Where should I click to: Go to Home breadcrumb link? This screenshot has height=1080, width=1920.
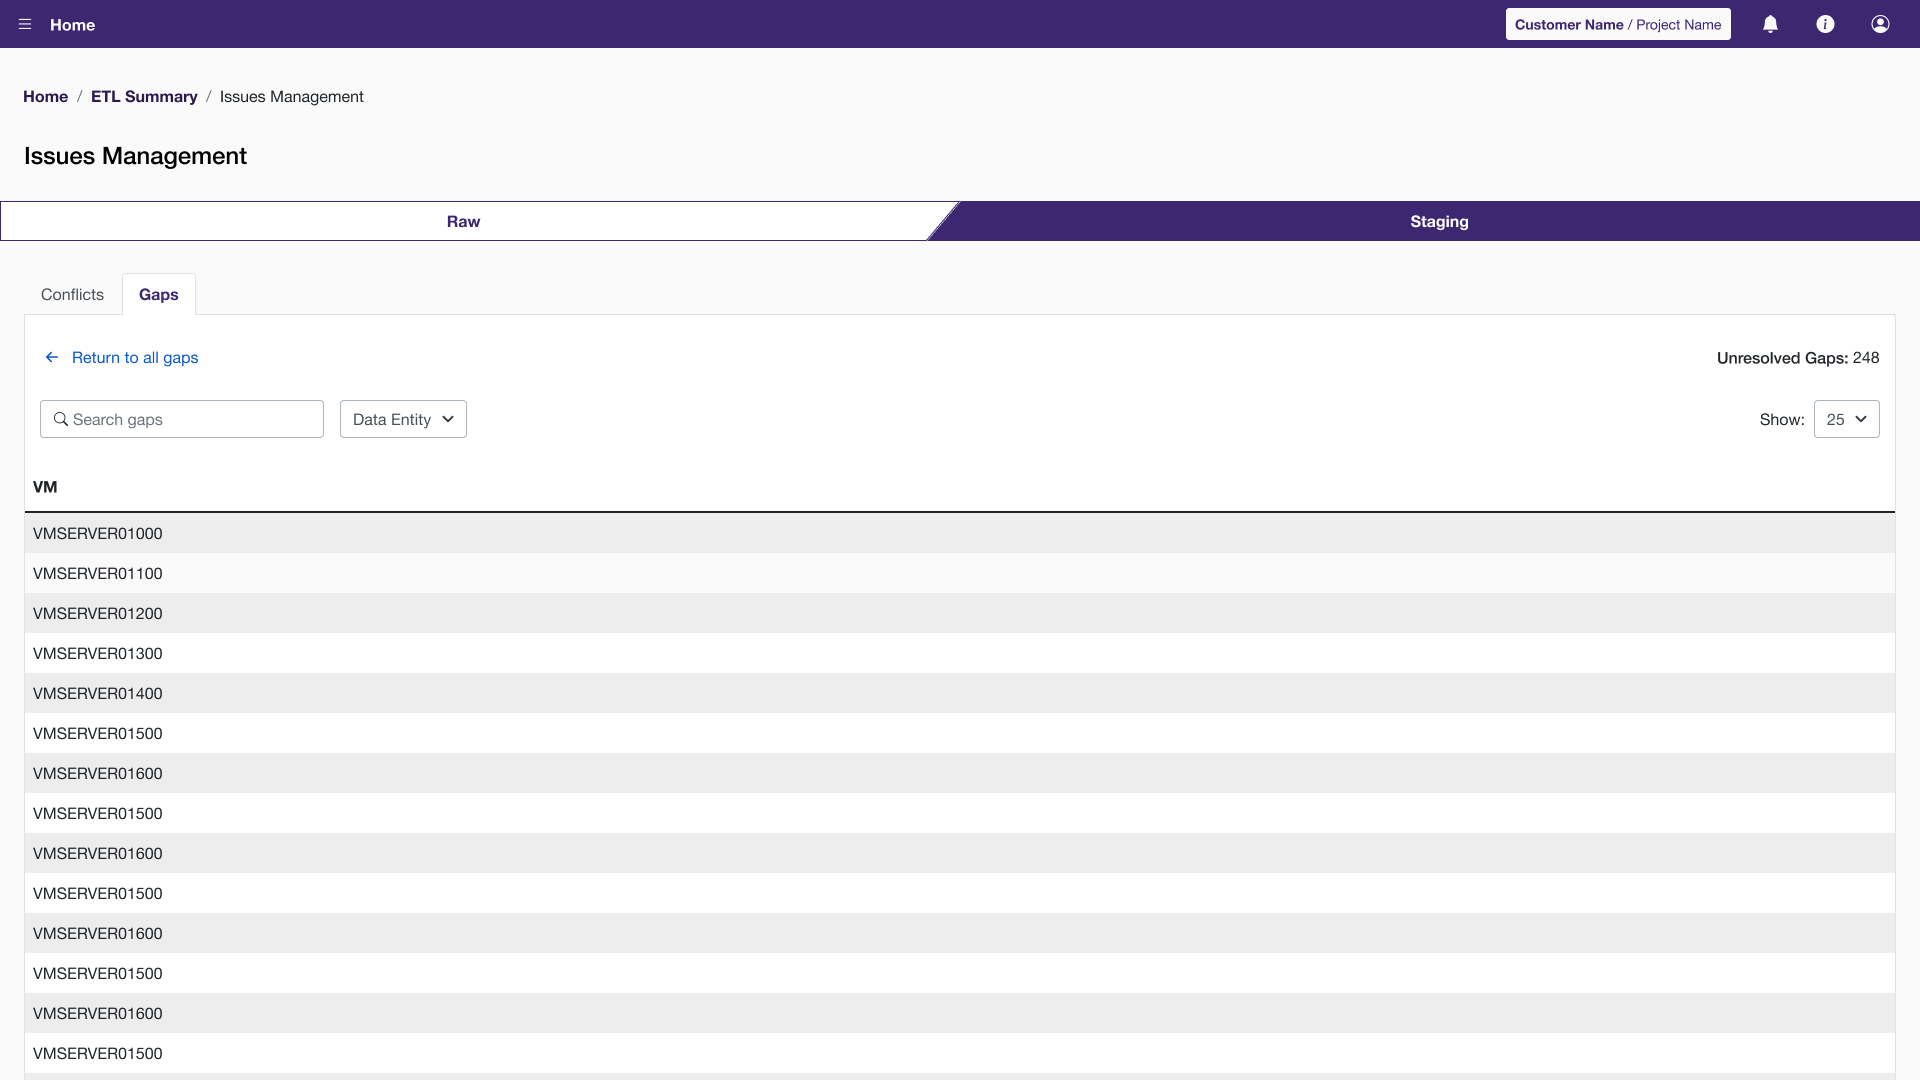[45, 96]
